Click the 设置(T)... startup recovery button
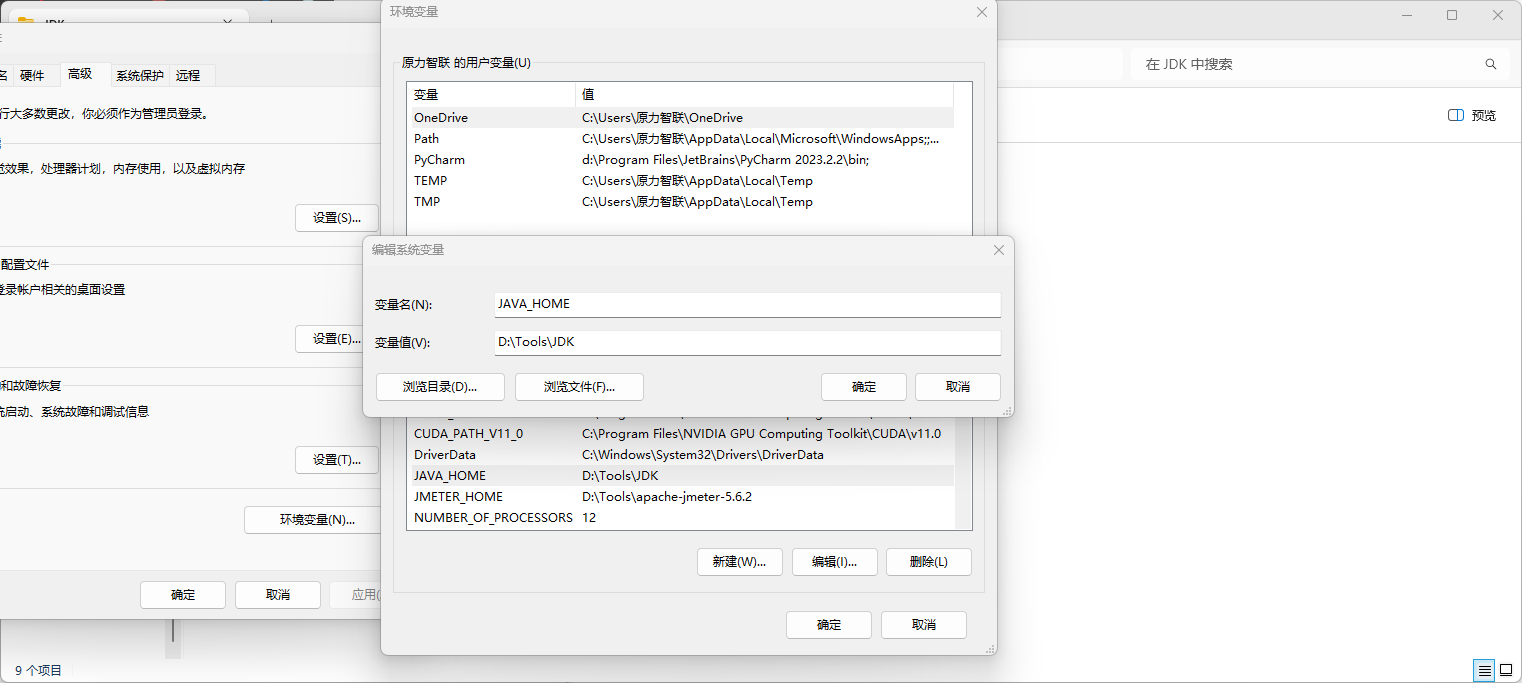 coord(337,460)
